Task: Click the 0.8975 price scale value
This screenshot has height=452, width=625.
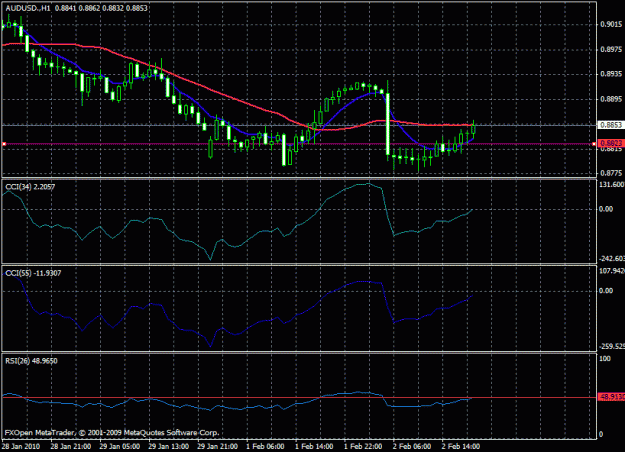Action: (x=611, y=49)
